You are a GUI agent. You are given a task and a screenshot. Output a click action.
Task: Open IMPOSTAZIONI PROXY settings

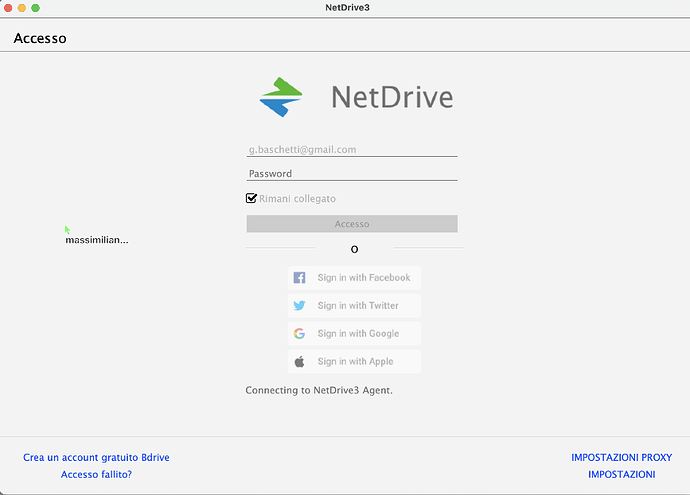tap(621, 458)
